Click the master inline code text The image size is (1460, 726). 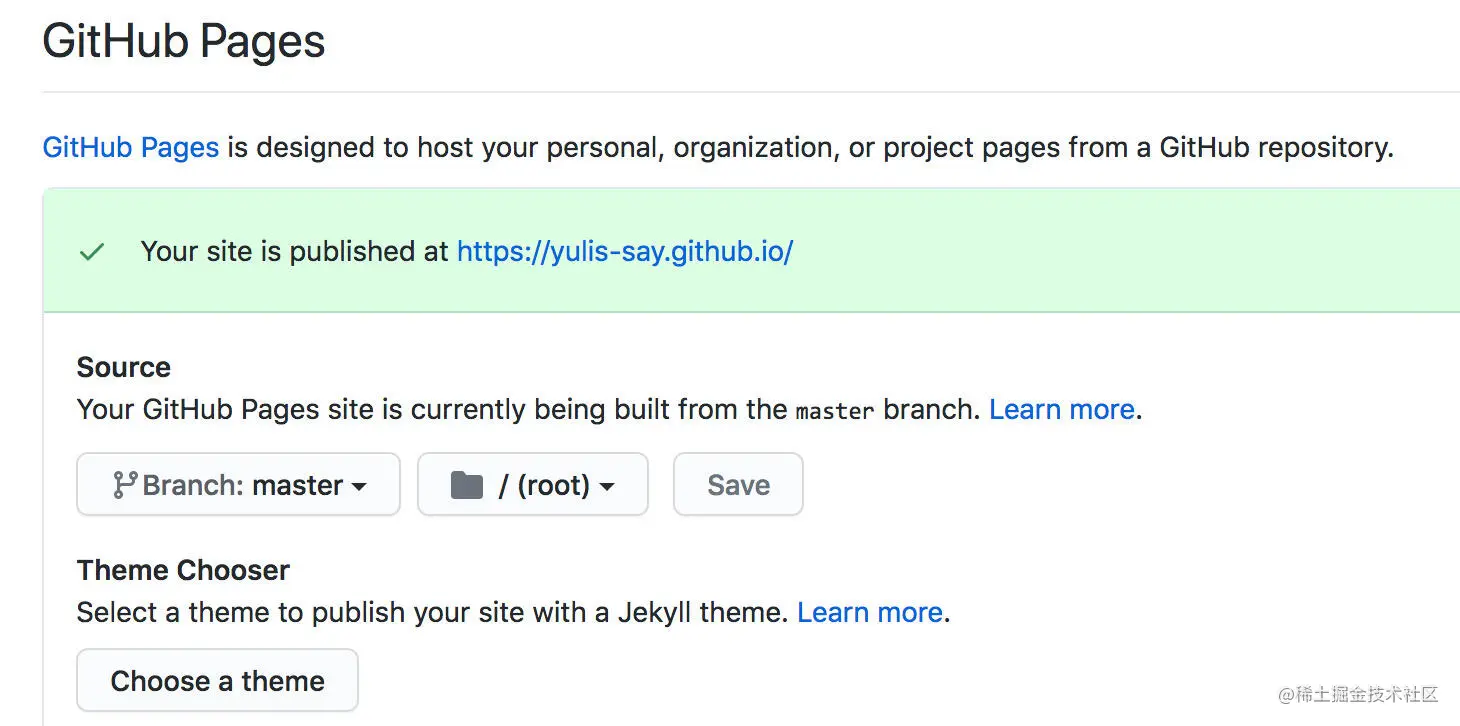click(x=834, y=410)
